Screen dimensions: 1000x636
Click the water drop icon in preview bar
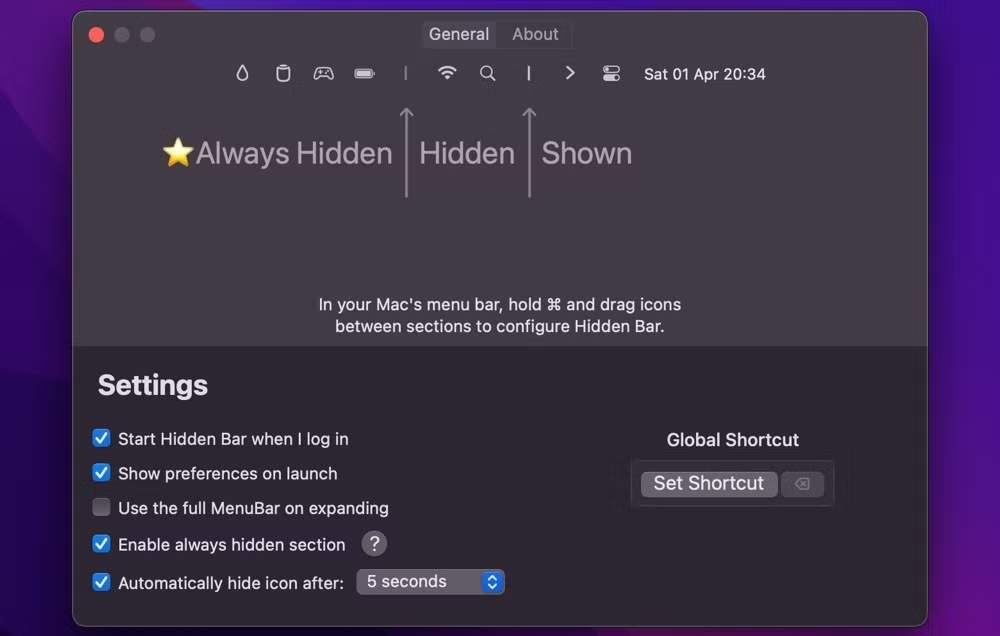(x=242, y=73)
